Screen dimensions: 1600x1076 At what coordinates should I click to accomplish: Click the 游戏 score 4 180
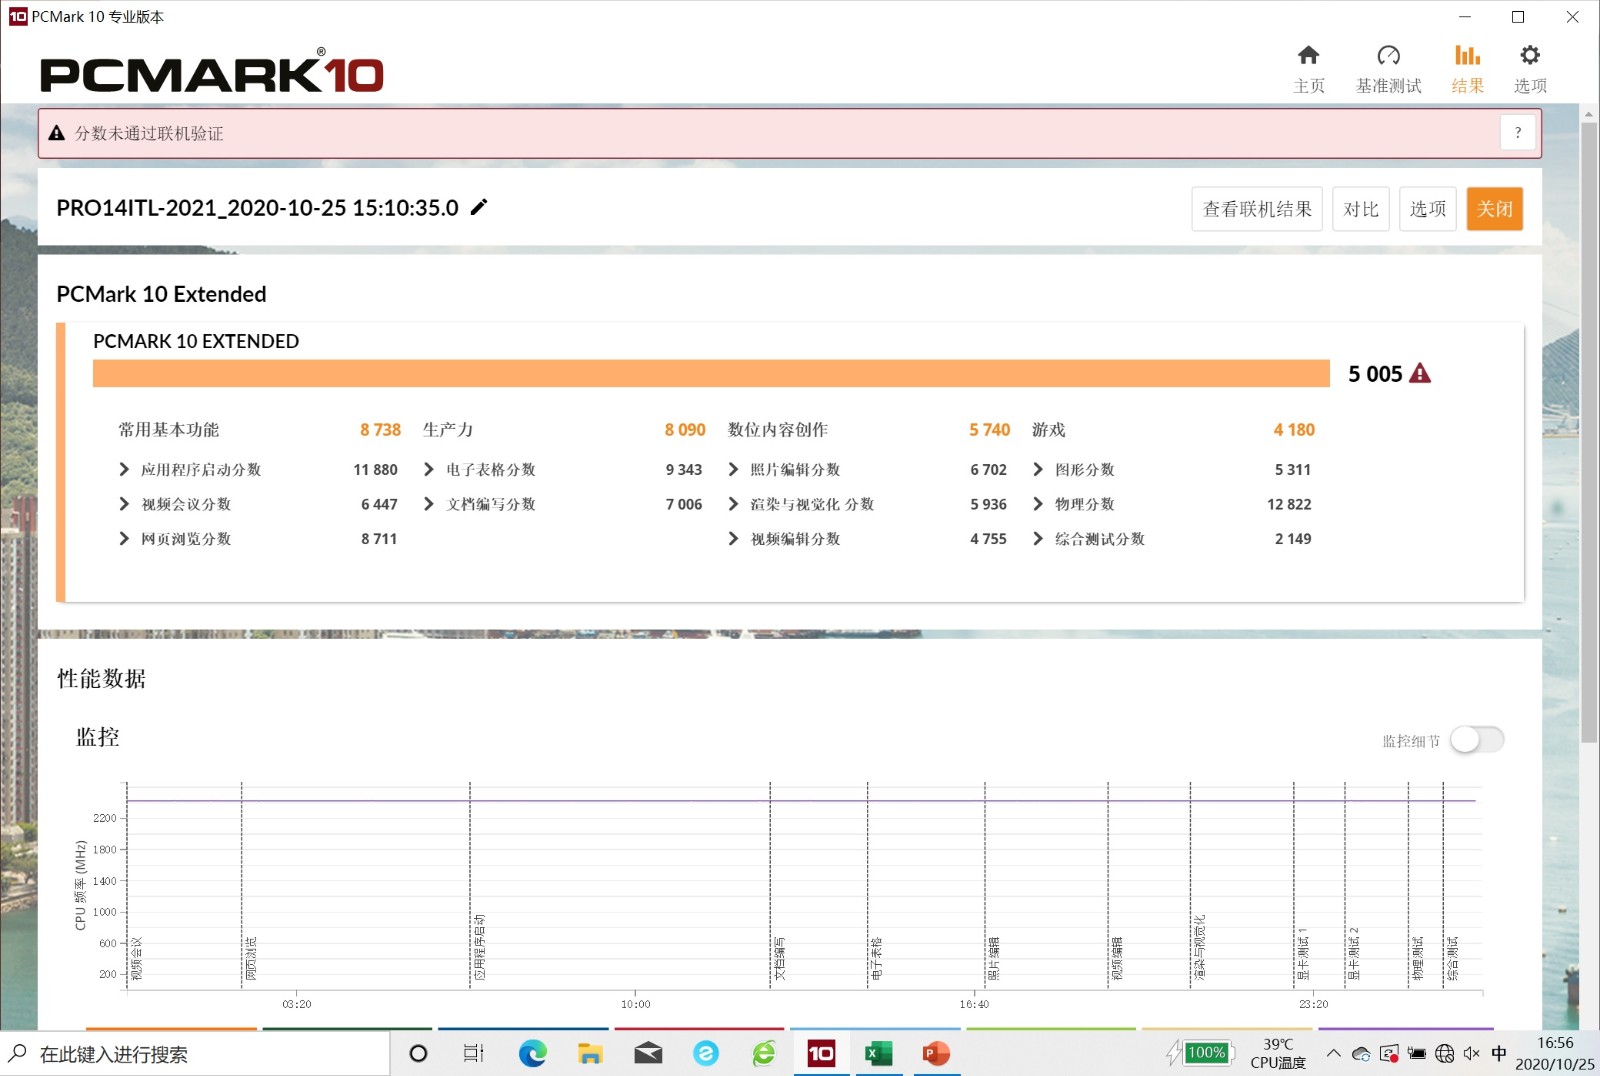1294,429
